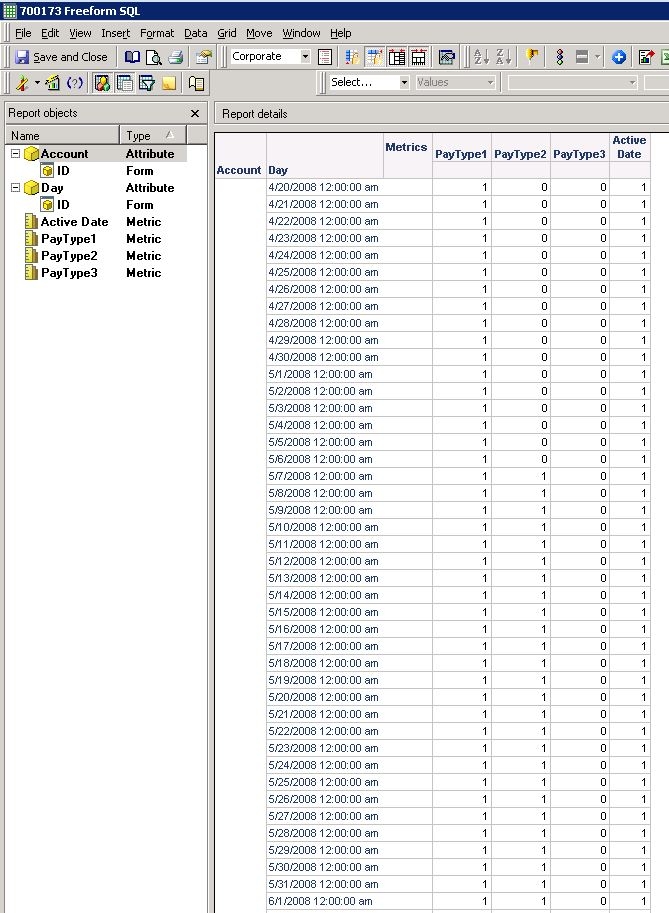Image resolution: width=669 pixels, height=913 pixels.
Task: Open the Format menu
Action: click(x=157, y=33)
